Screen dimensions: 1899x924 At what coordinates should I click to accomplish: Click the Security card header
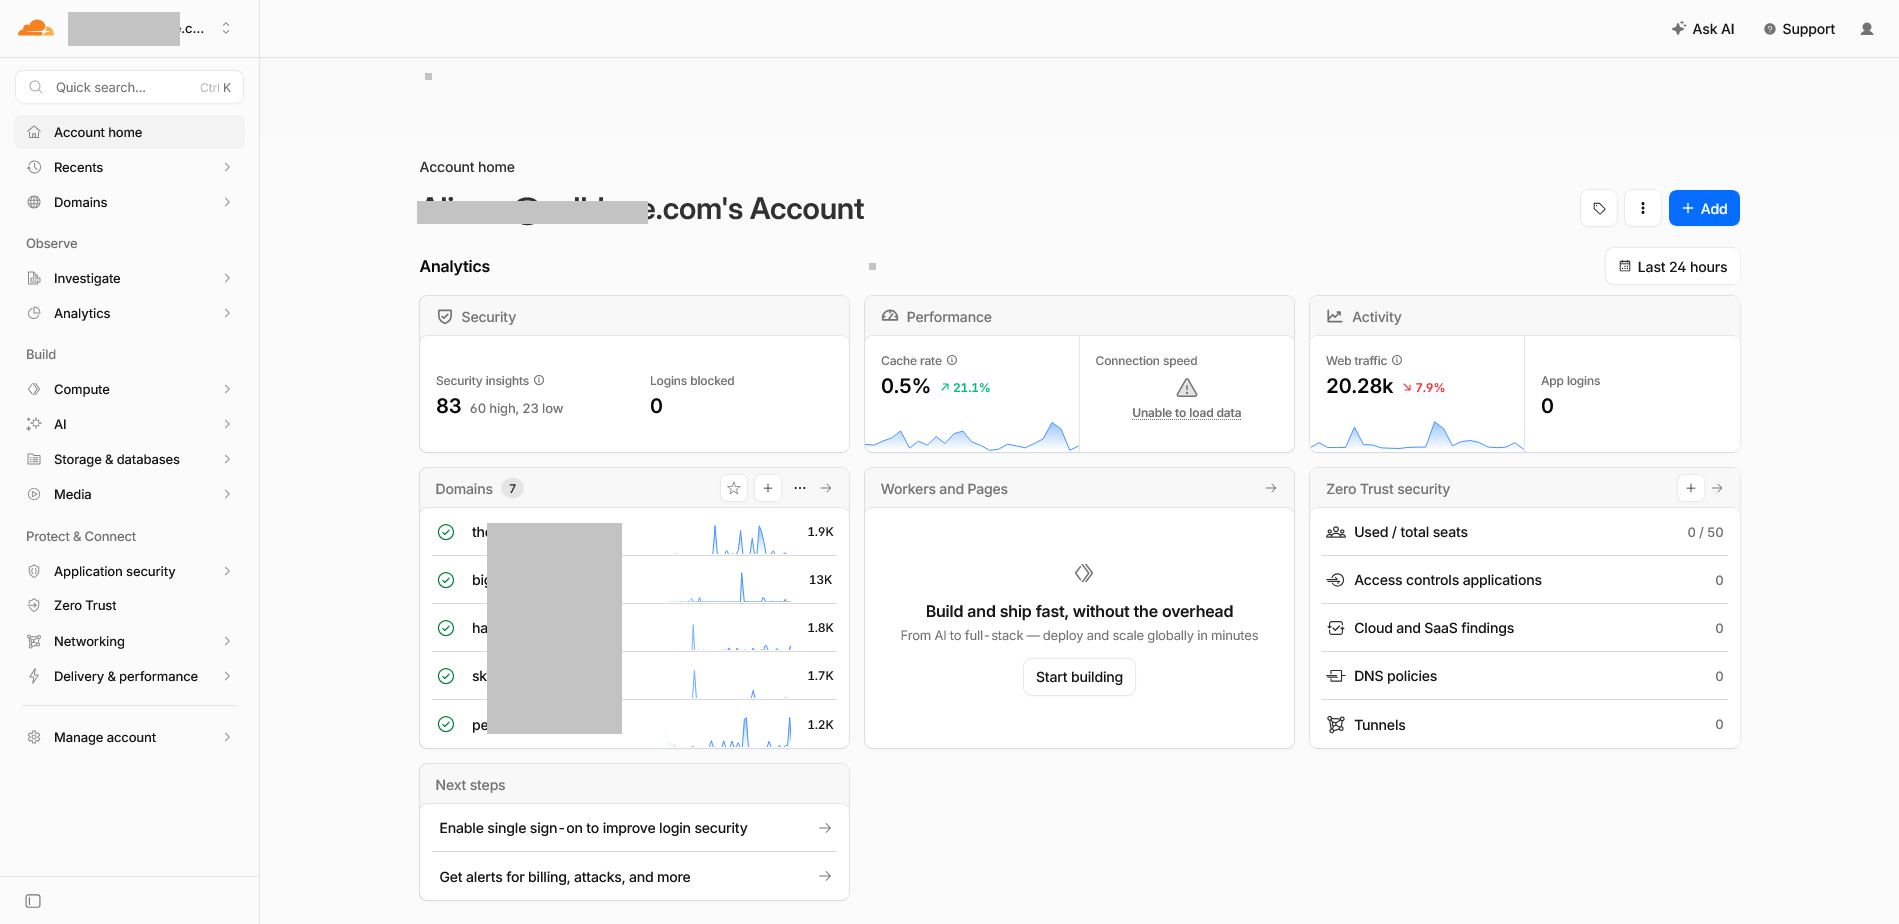pyautogui.click(x=635, y=317)
